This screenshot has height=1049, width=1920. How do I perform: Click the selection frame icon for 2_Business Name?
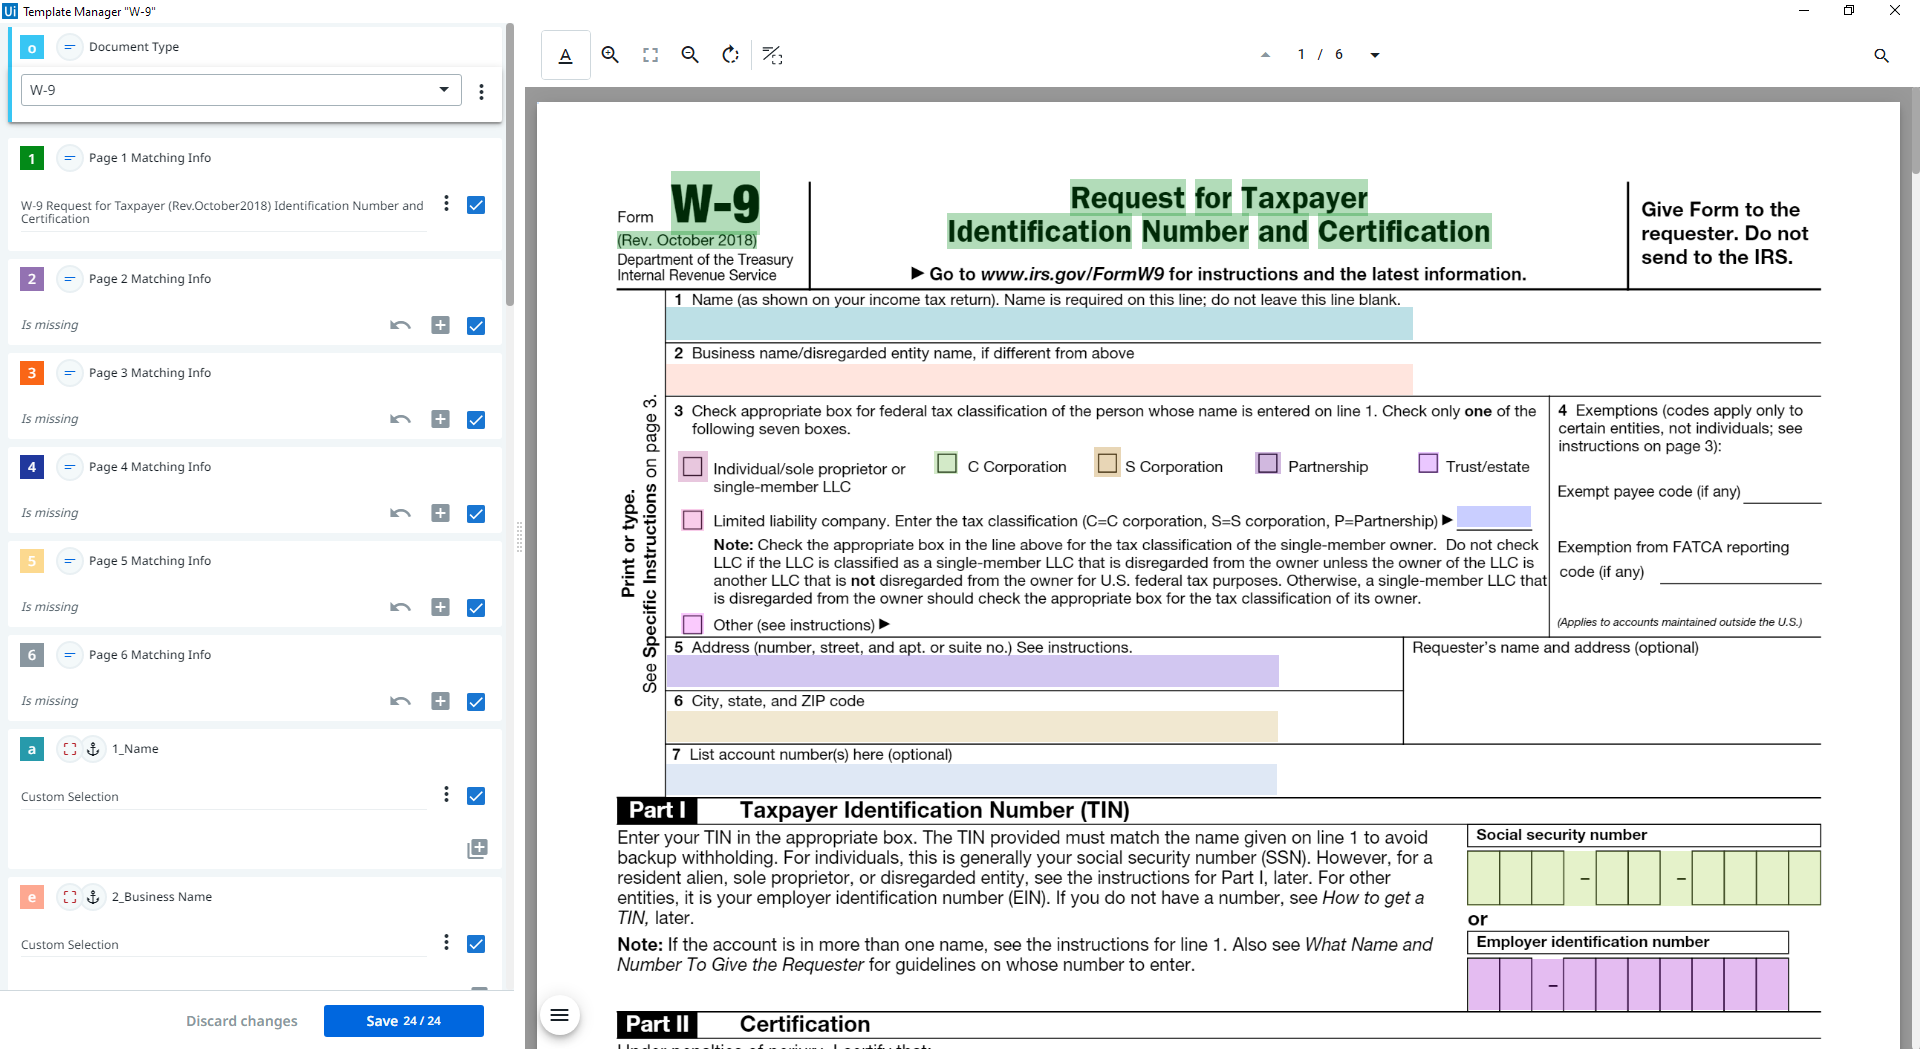[x=69, y=897]
